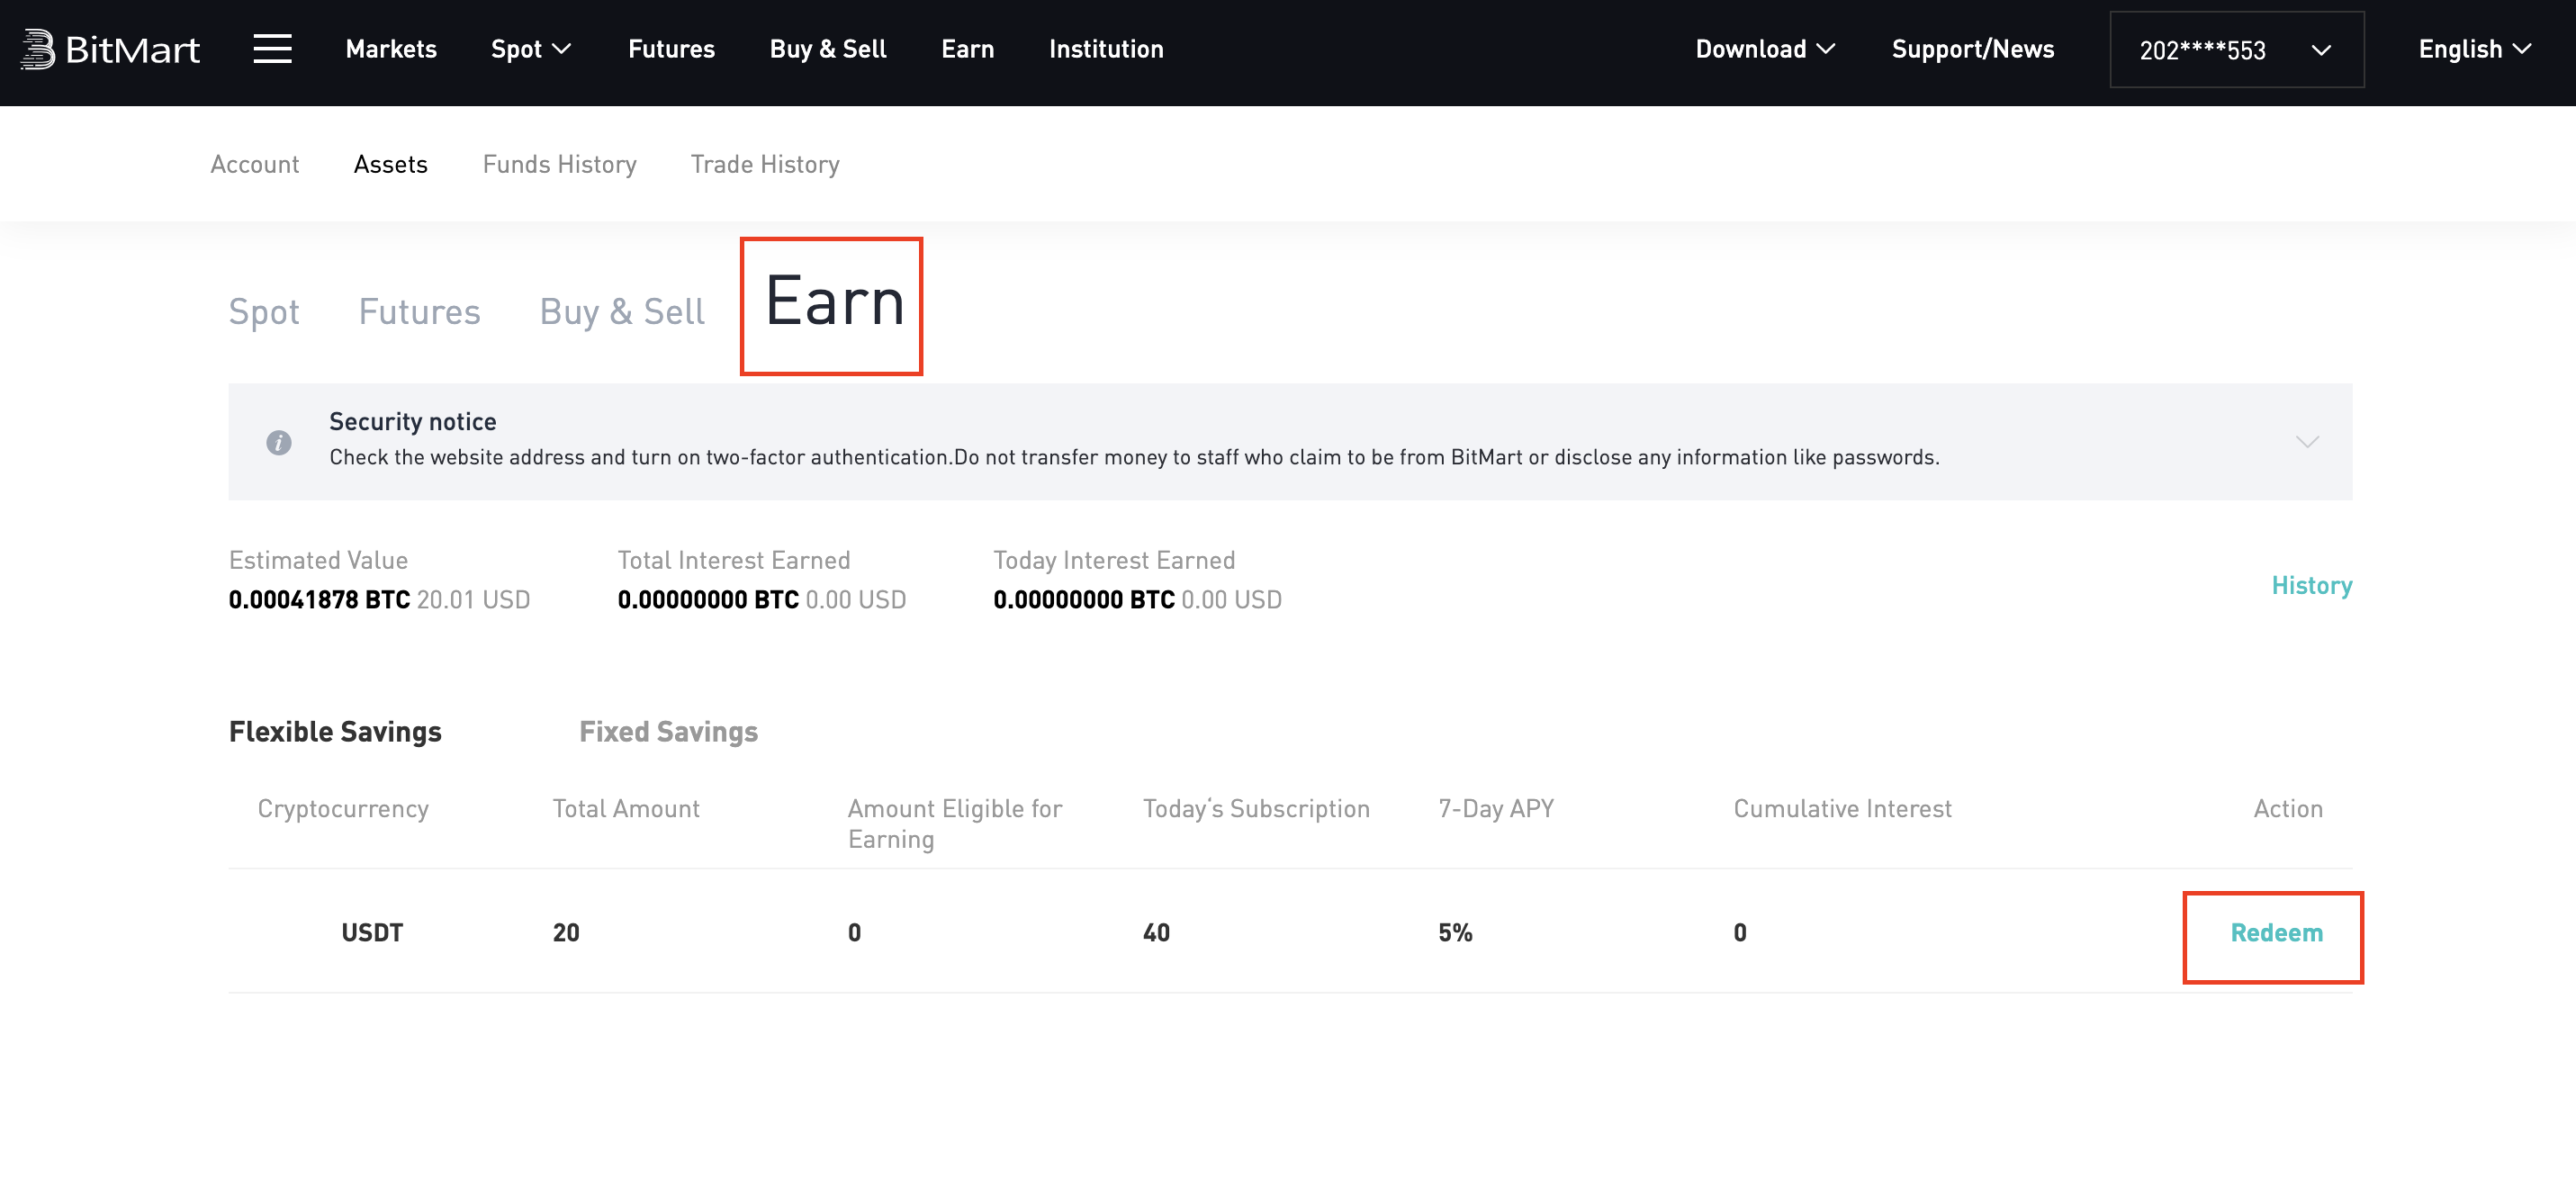Open Futures in the top navigation
Screen dimensions: 2576x1197
pos(671,49)
